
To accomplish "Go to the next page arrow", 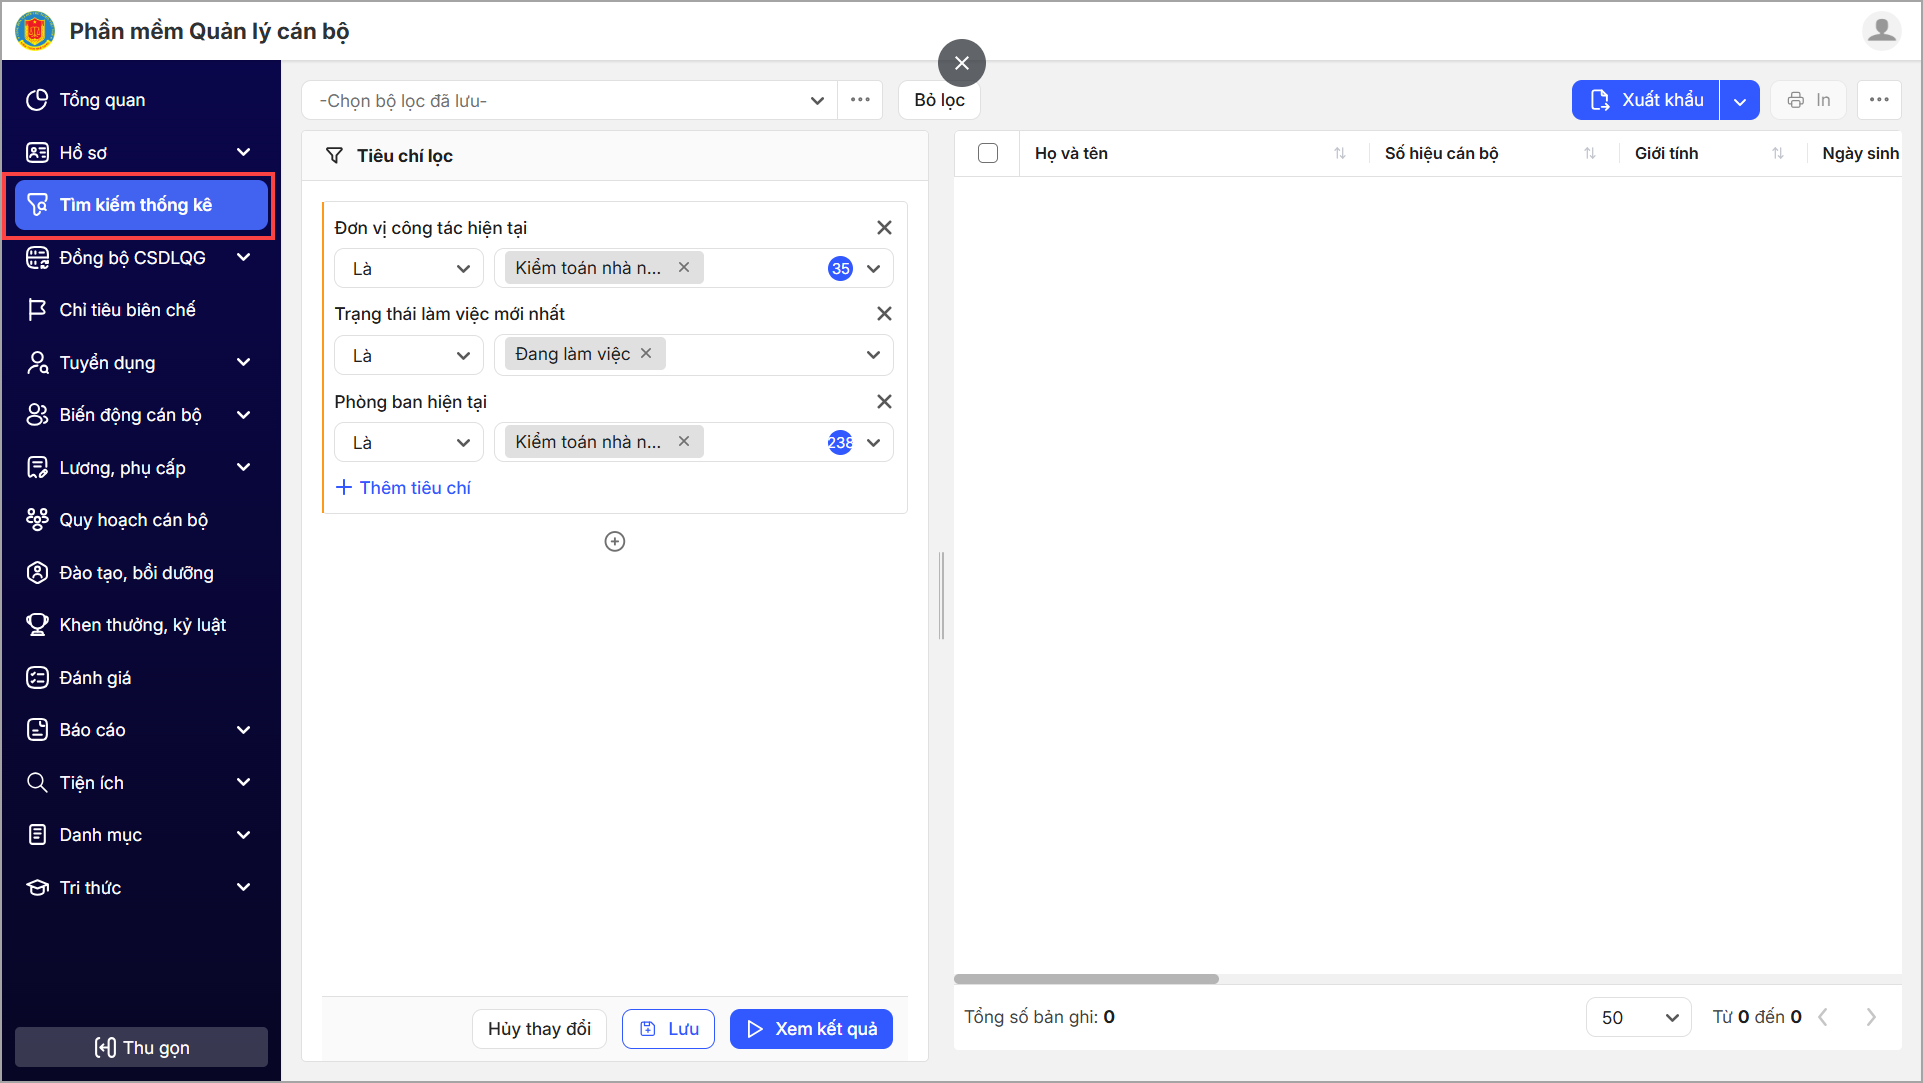I will [1871, 1017].
